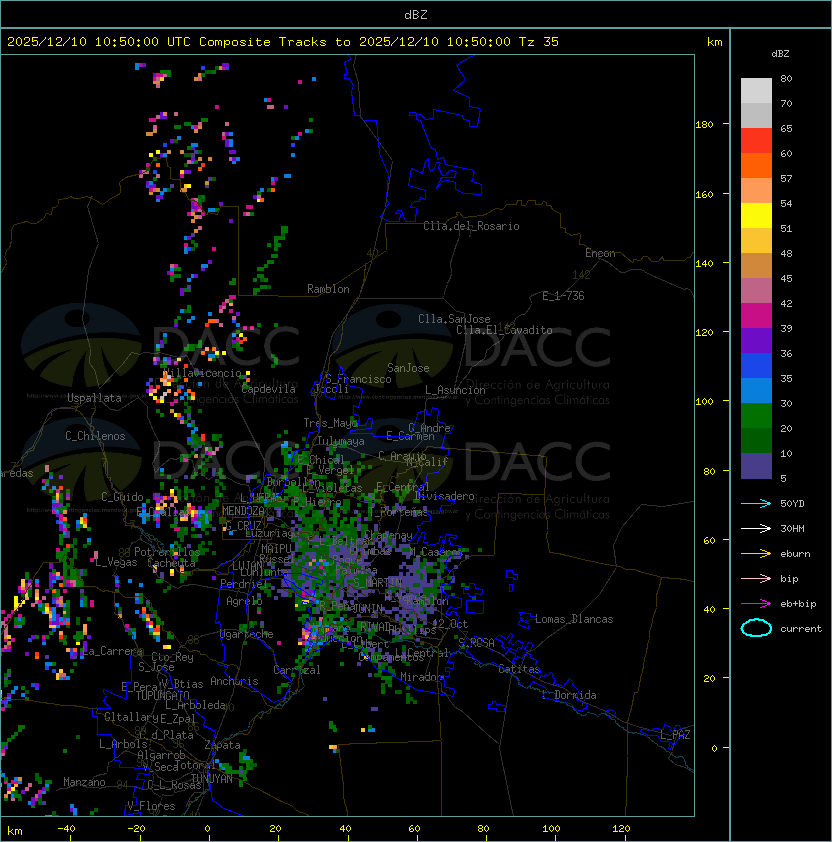Select the pink bip arrow symbol
832x842 pixels.
click(x=756, y=578)
